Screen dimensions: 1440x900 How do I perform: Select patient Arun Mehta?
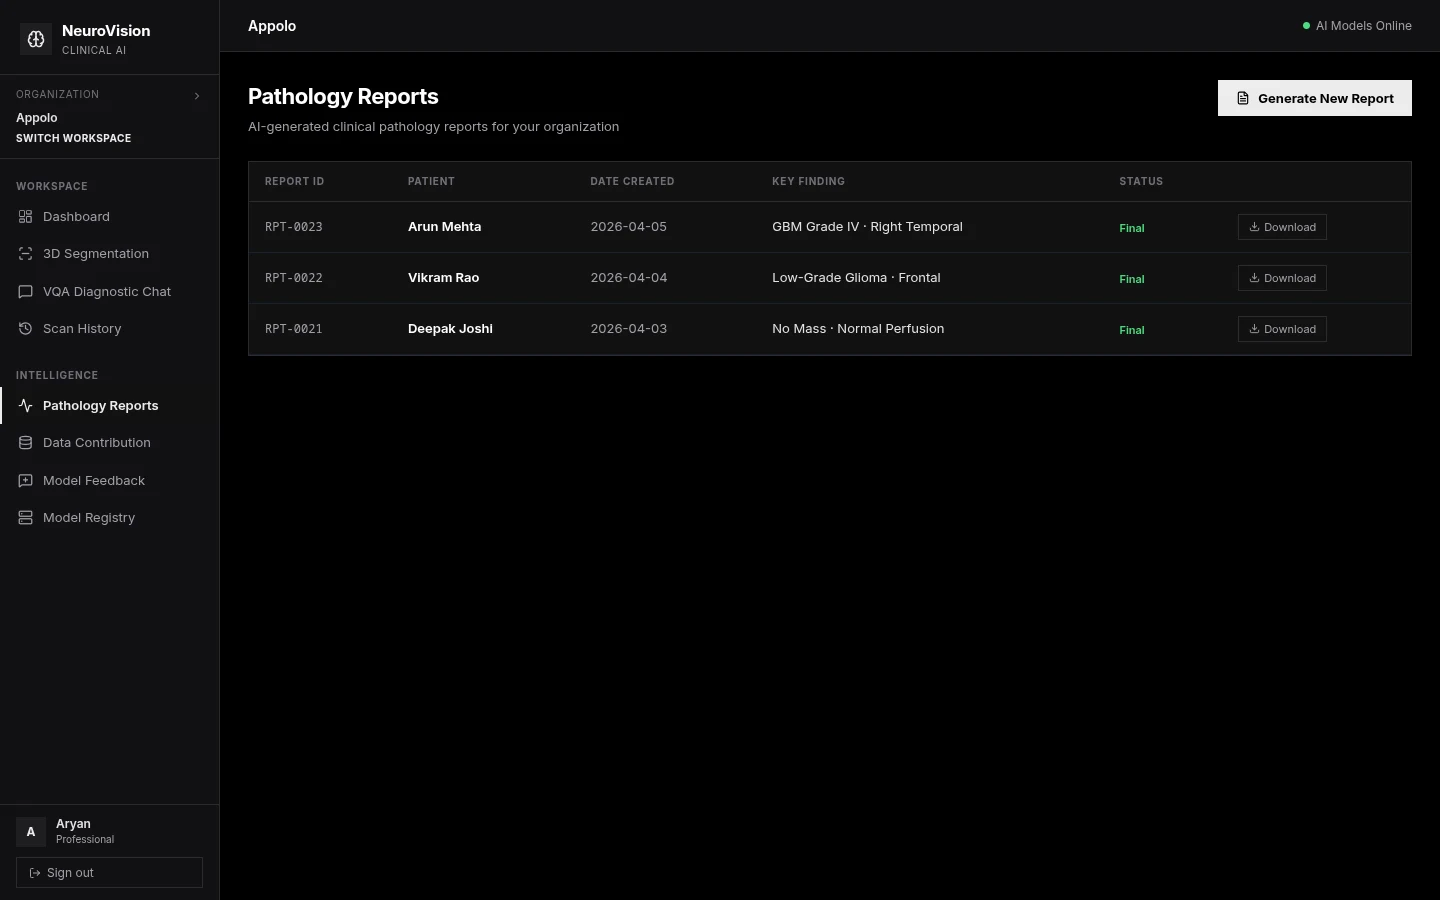(444, 227)
